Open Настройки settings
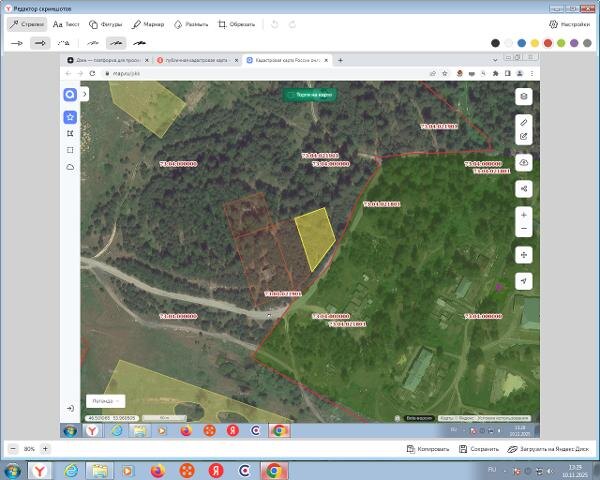 (x=569, y=24)
